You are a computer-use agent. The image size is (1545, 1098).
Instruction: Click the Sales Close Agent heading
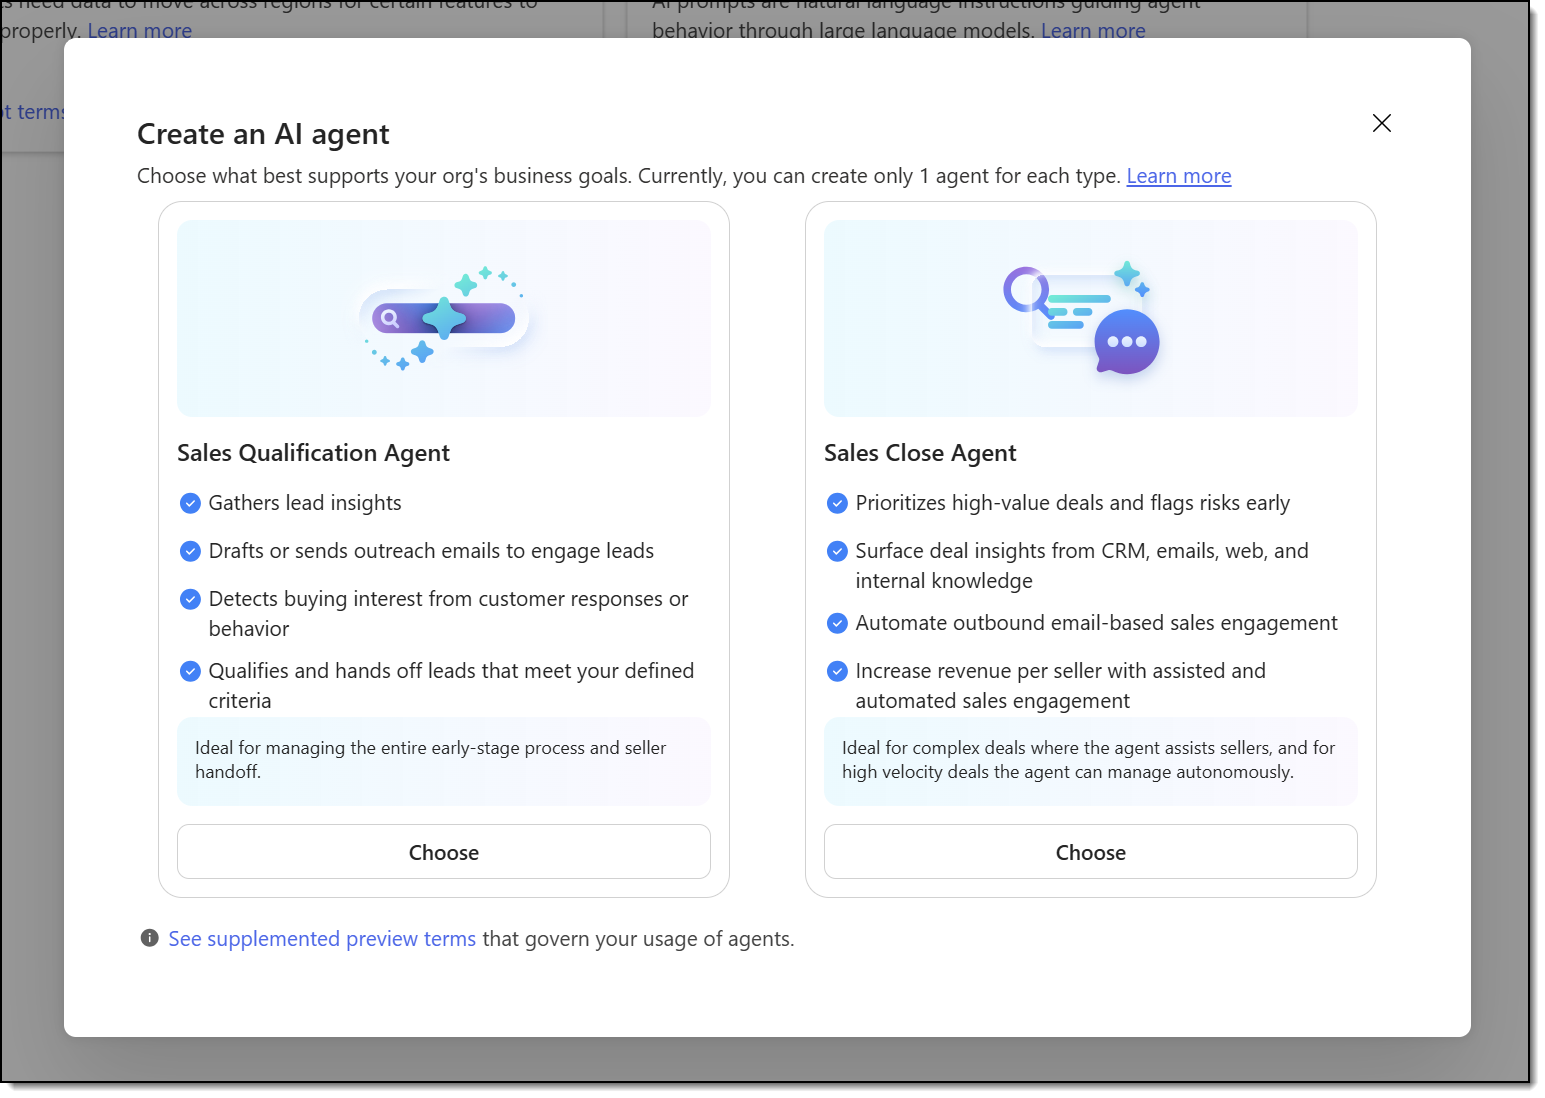pos(919,453)
